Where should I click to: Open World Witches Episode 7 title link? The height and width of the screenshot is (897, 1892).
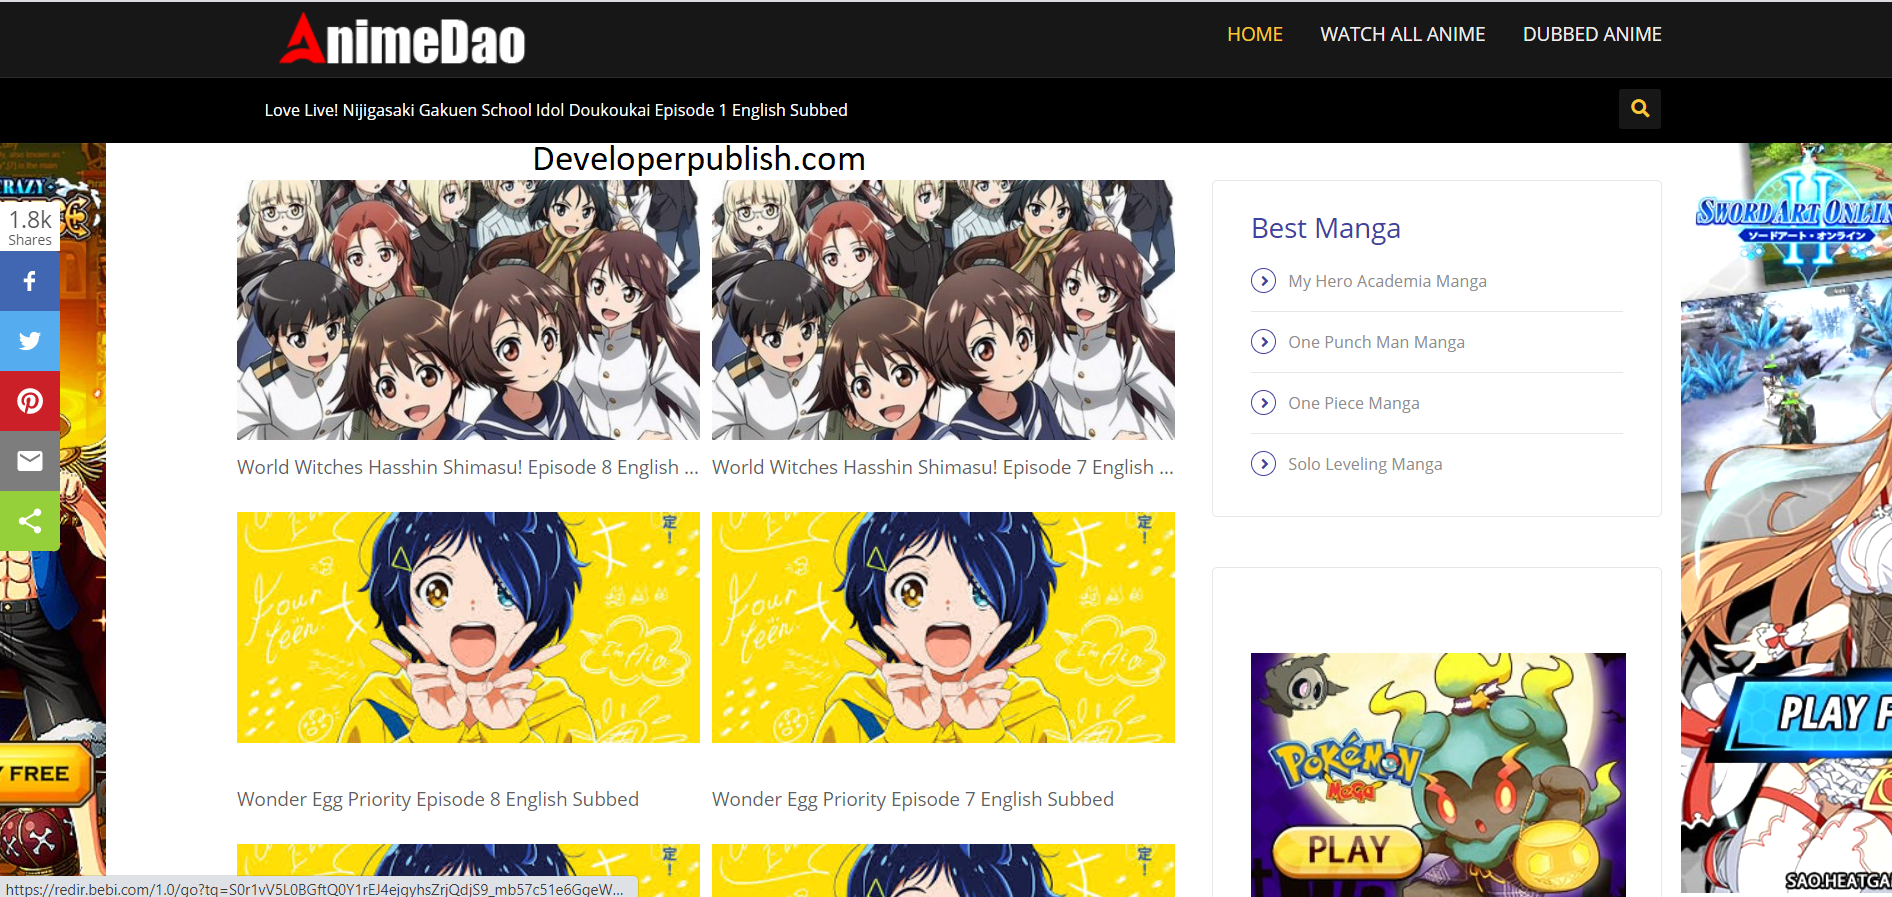click(943, 467)
